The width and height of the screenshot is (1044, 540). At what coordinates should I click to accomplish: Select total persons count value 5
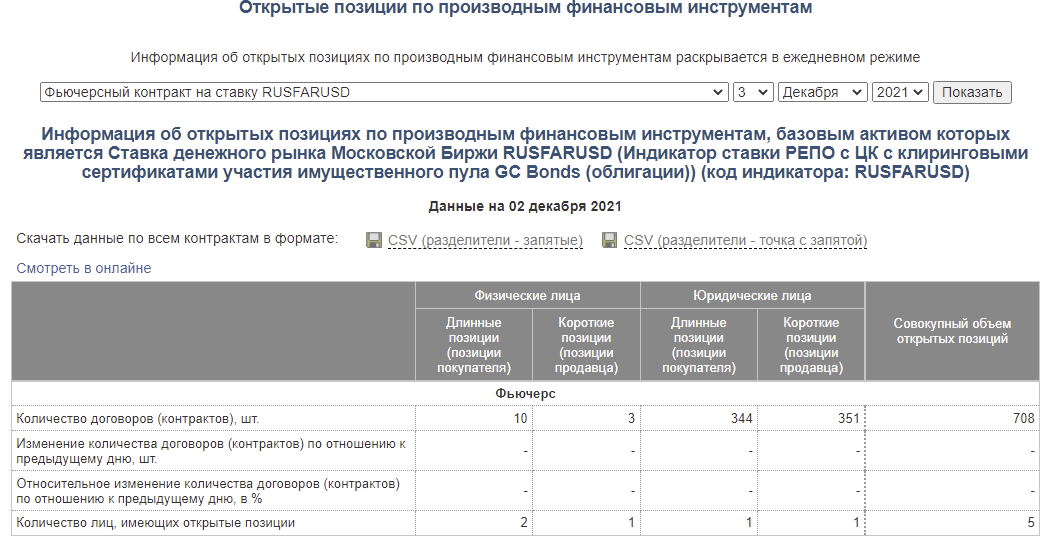(x=1031, y=523)
